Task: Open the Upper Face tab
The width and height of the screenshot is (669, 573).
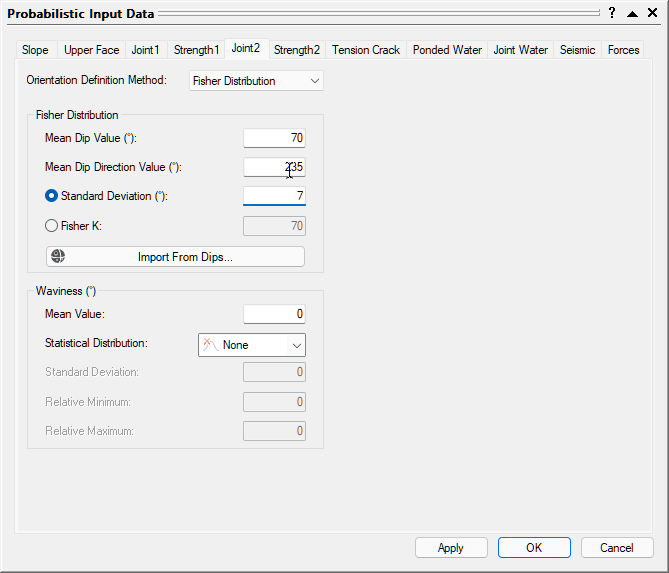Action: click(x=91, y=50)
